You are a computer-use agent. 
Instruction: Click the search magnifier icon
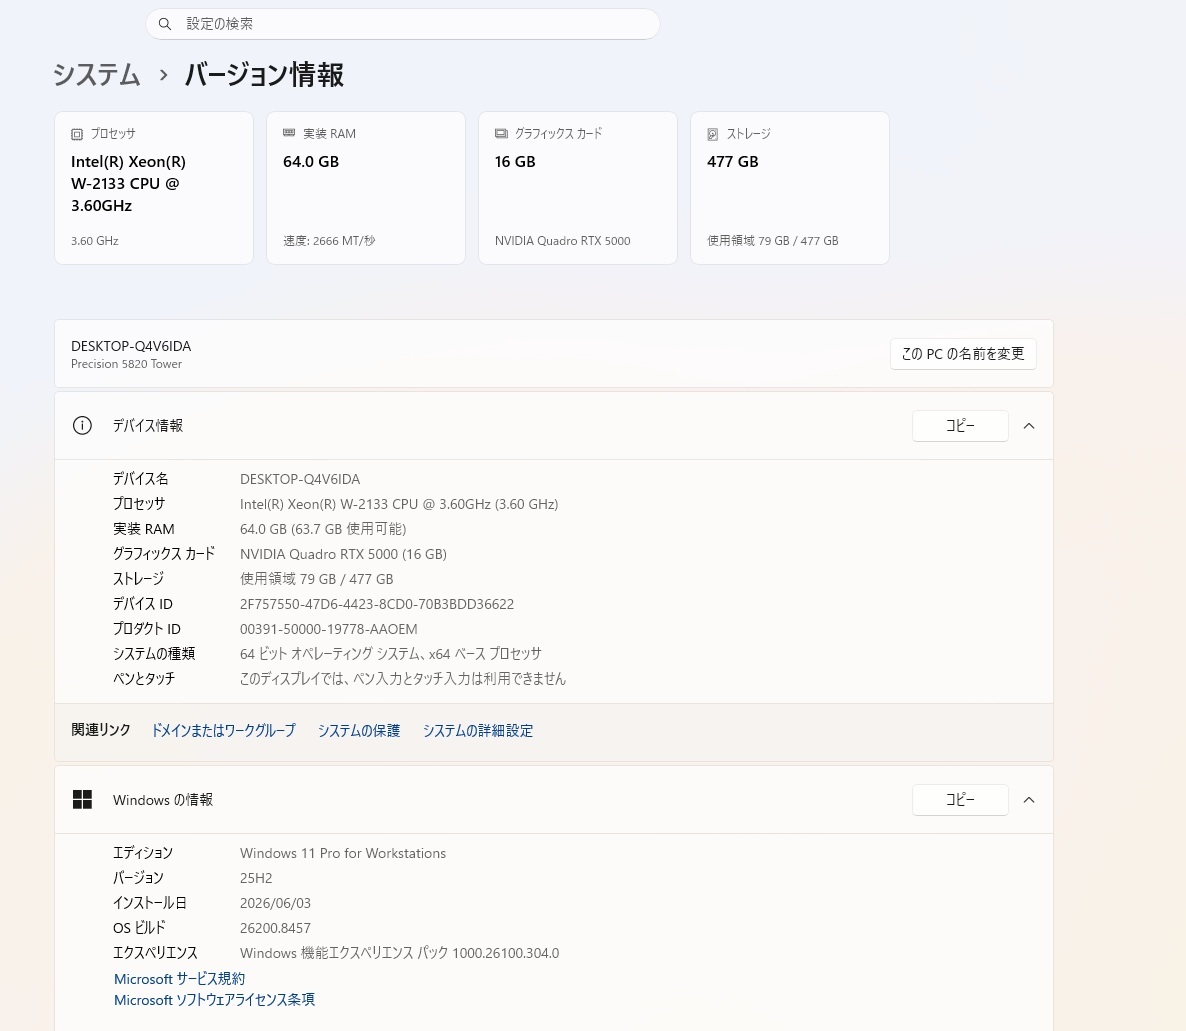(x=164, y=24)
